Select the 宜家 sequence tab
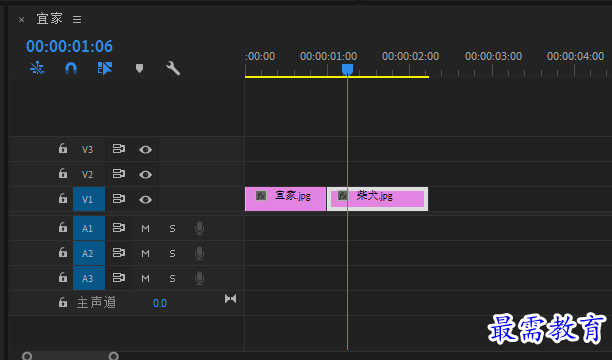Image resolution: width=612 pixels, height=360 pixels. (50, 18)
